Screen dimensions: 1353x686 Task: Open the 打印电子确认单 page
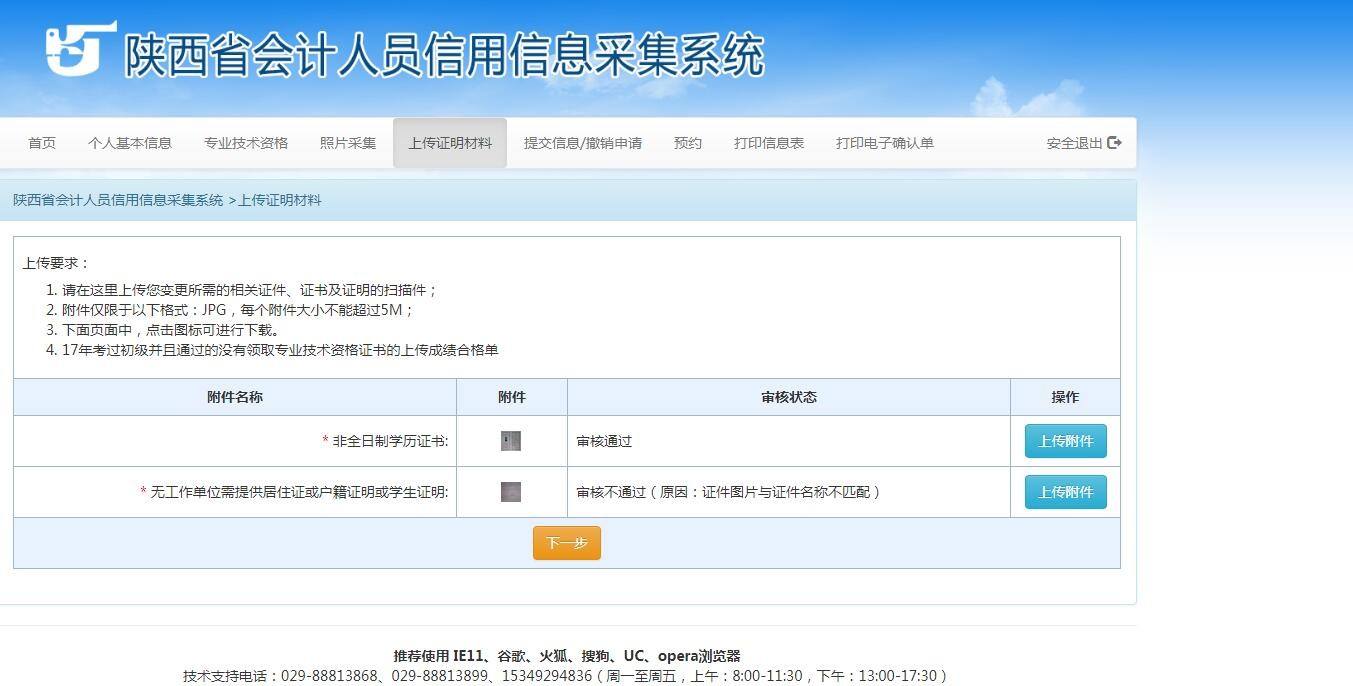[884, 142]
